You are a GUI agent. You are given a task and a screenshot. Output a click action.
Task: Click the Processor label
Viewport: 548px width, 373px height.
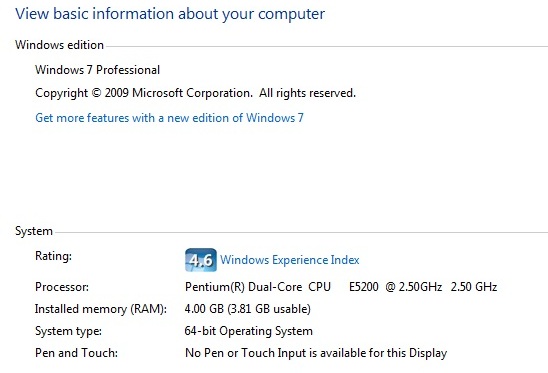point(62,287)
